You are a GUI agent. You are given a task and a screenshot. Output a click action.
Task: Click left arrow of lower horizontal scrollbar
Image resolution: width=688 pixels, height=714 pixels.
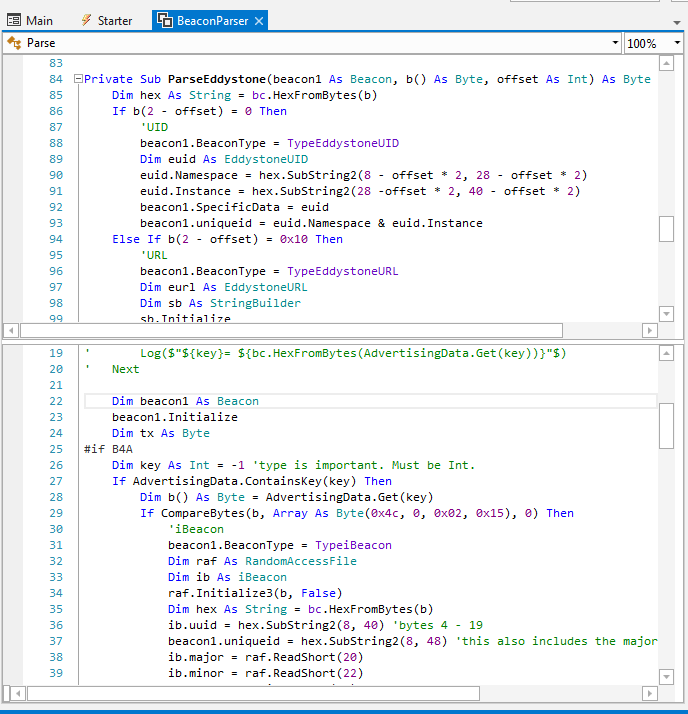click(18, 694)
